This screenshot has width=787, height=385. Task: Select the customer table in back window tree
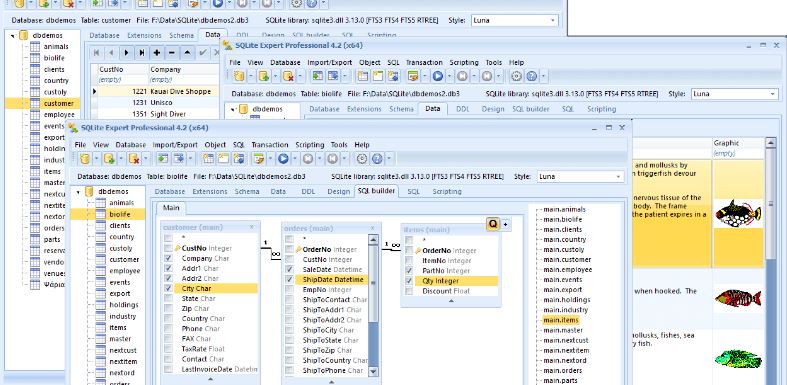[58, 103]
